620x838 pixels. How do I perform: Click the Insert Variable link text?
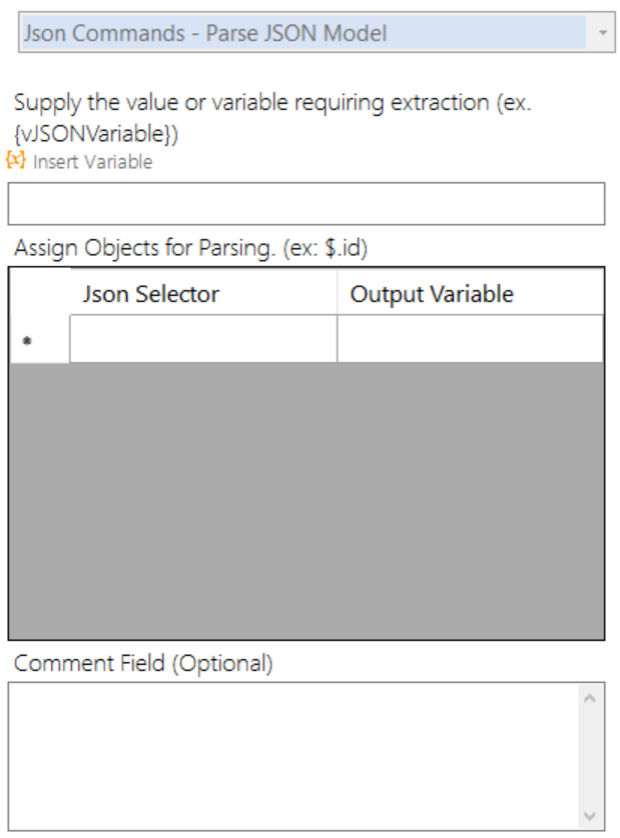point(93,162)
